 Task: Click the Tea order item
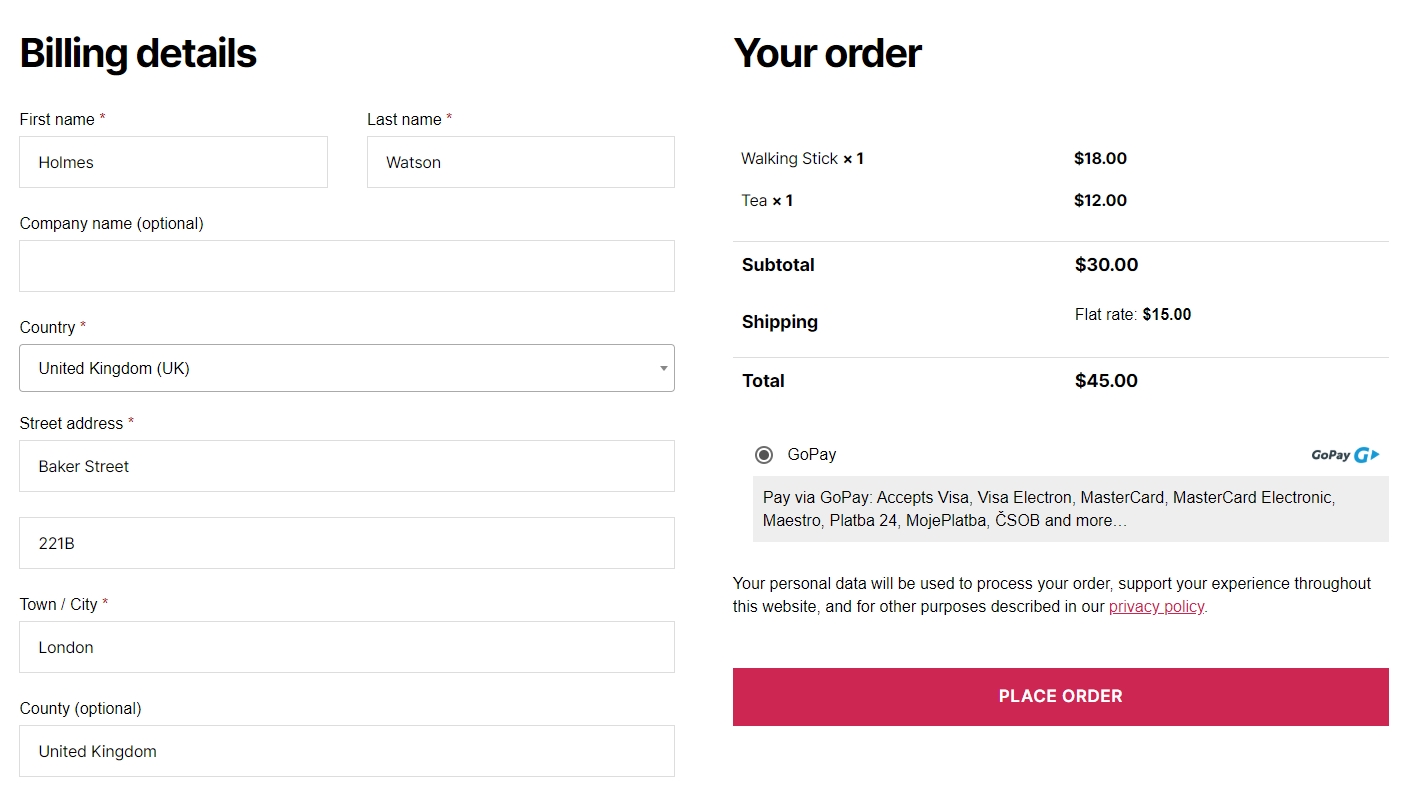(766, 200)
